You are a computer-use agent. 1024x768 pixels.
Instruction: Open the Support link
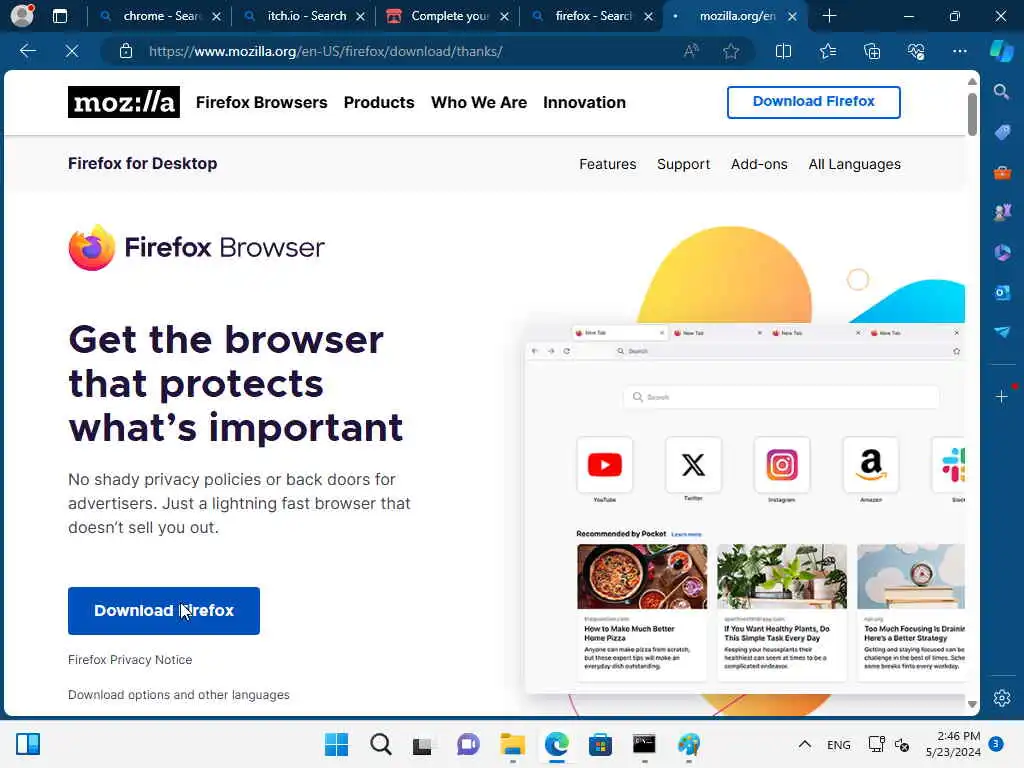[683, 164]
